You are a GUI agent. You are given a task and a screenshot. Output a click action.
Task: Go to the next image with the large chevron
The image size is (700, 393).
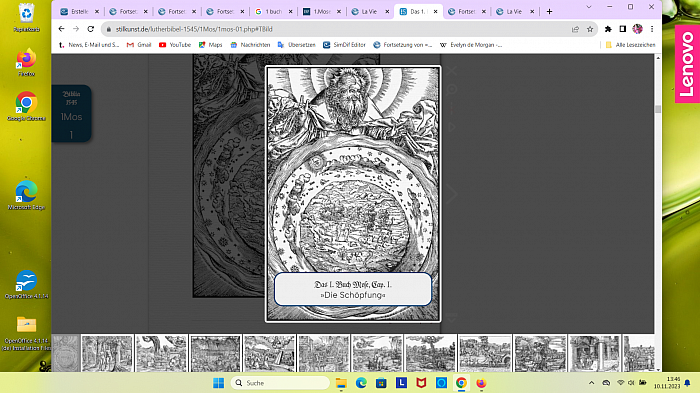[452, 194]
